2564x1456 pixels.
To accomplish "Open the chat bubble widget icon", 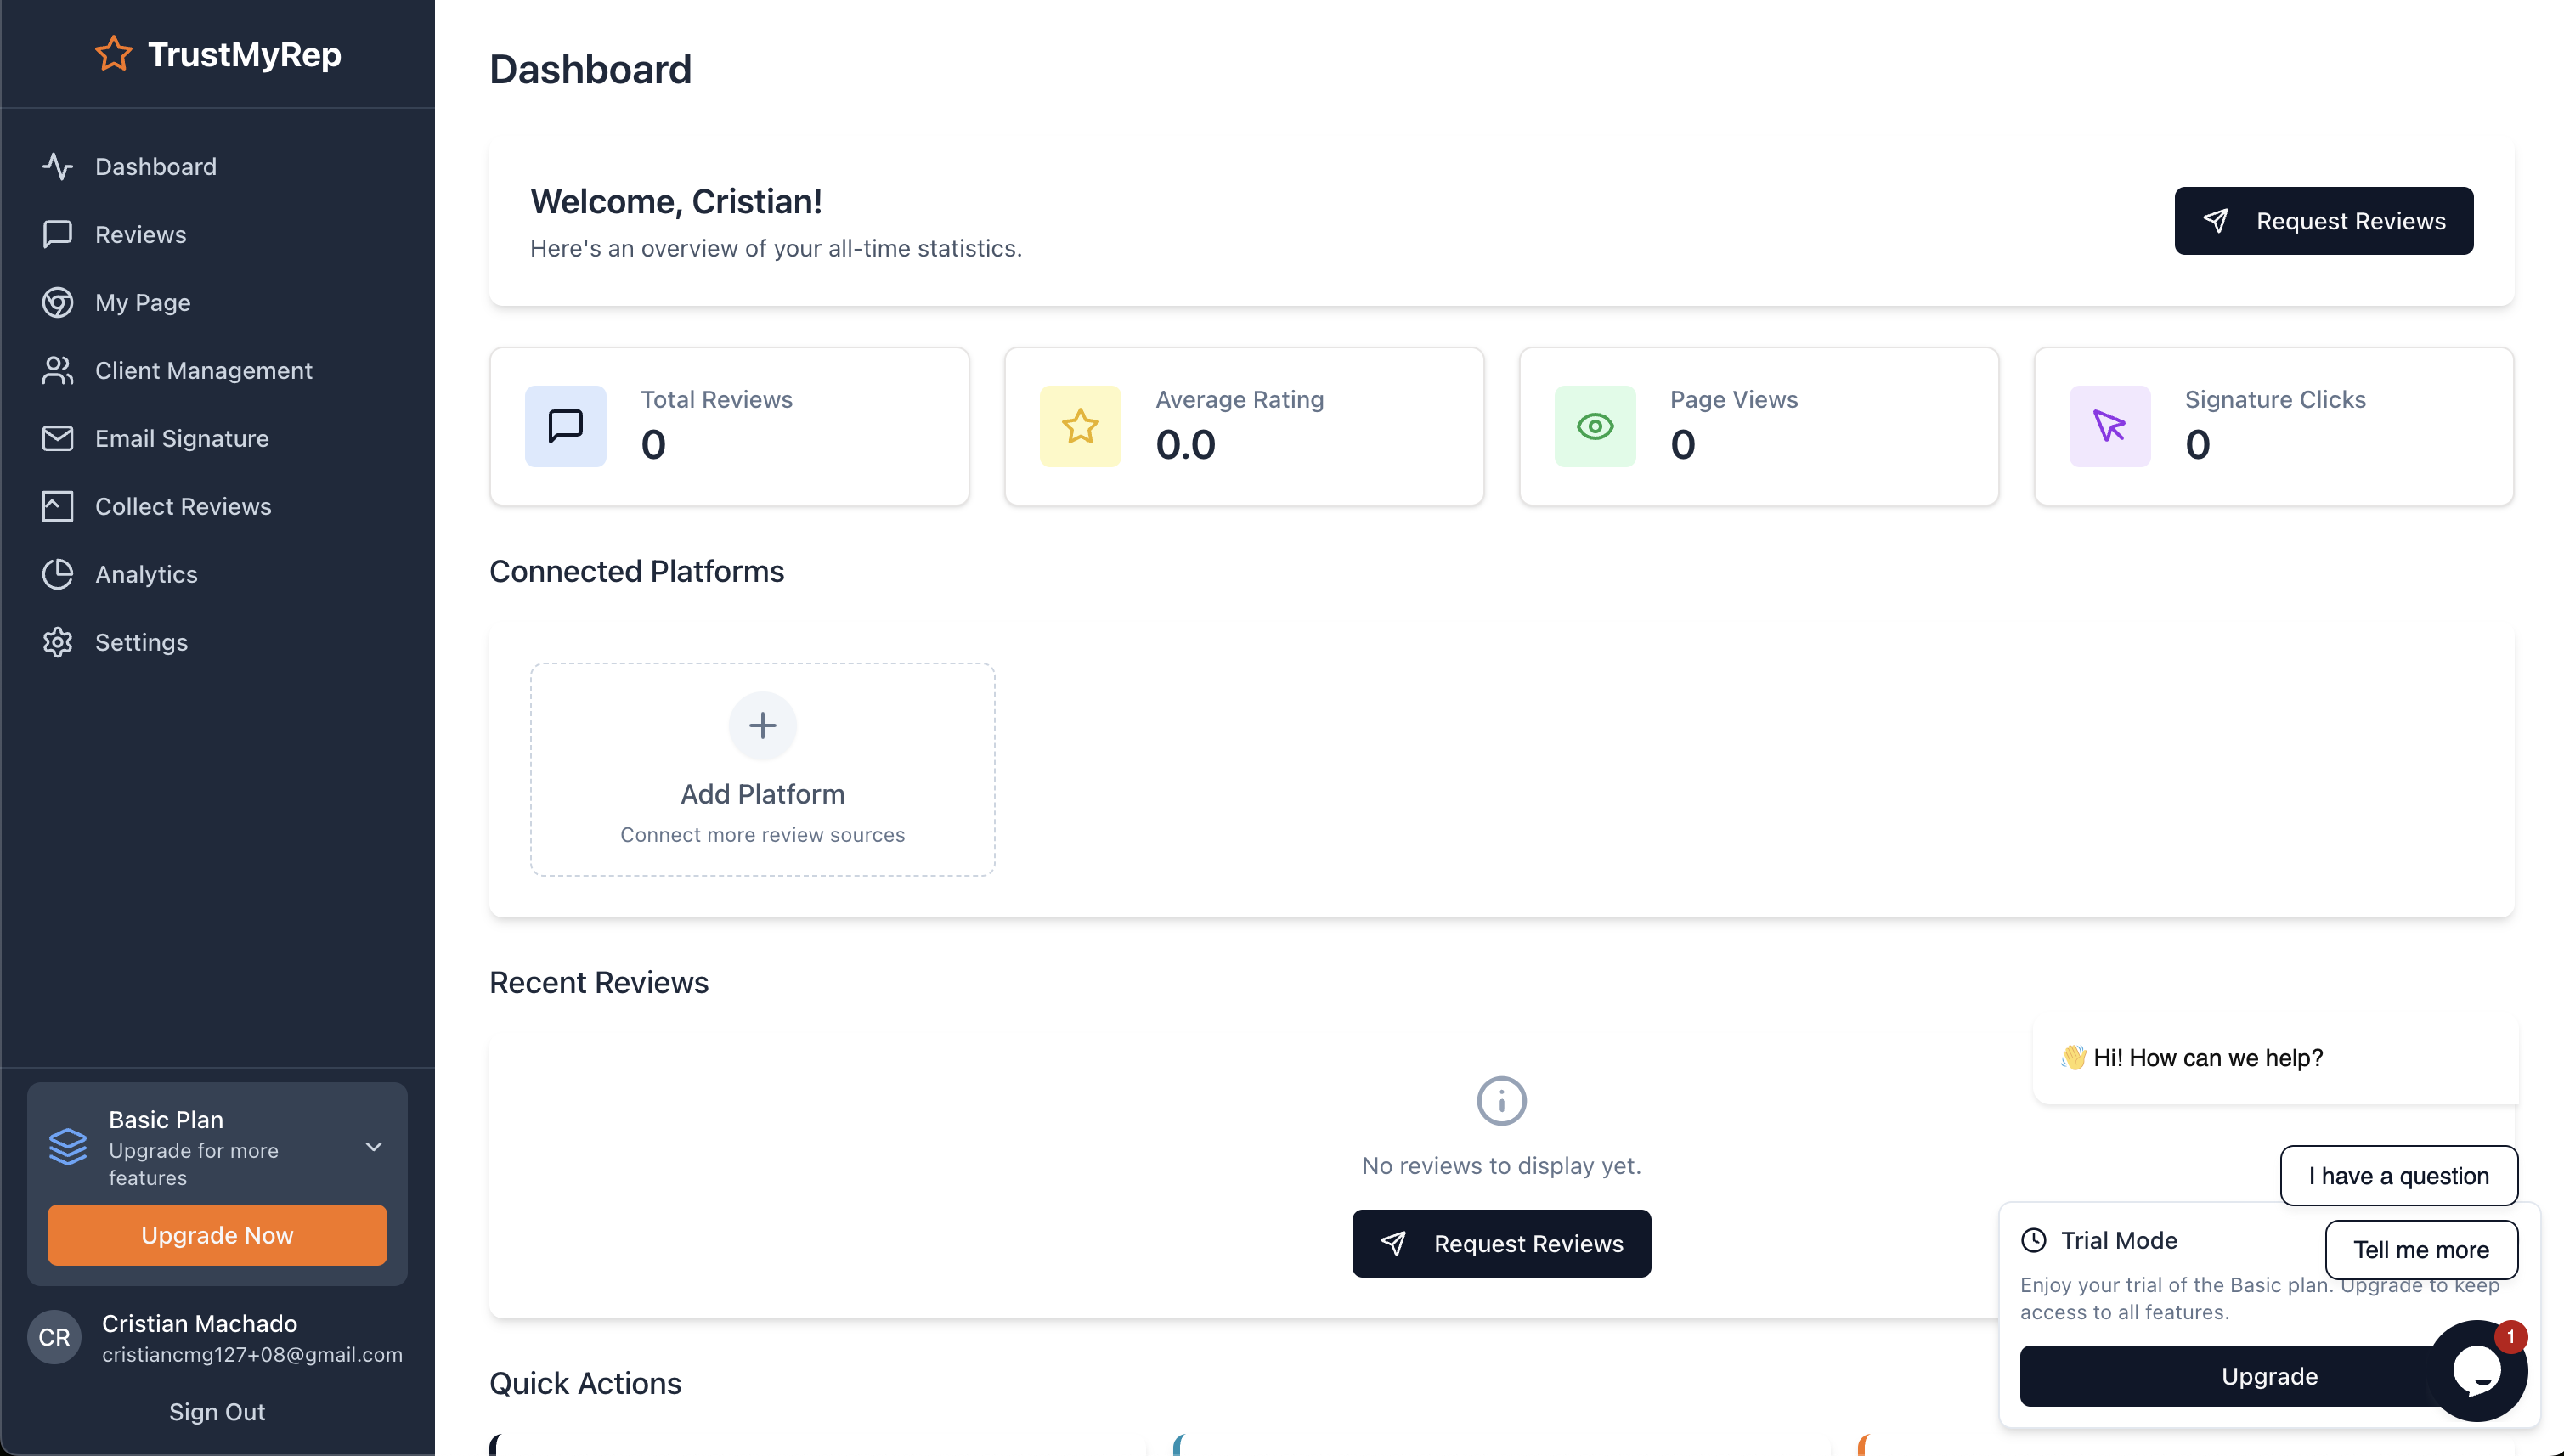I will [2477, 1371].
